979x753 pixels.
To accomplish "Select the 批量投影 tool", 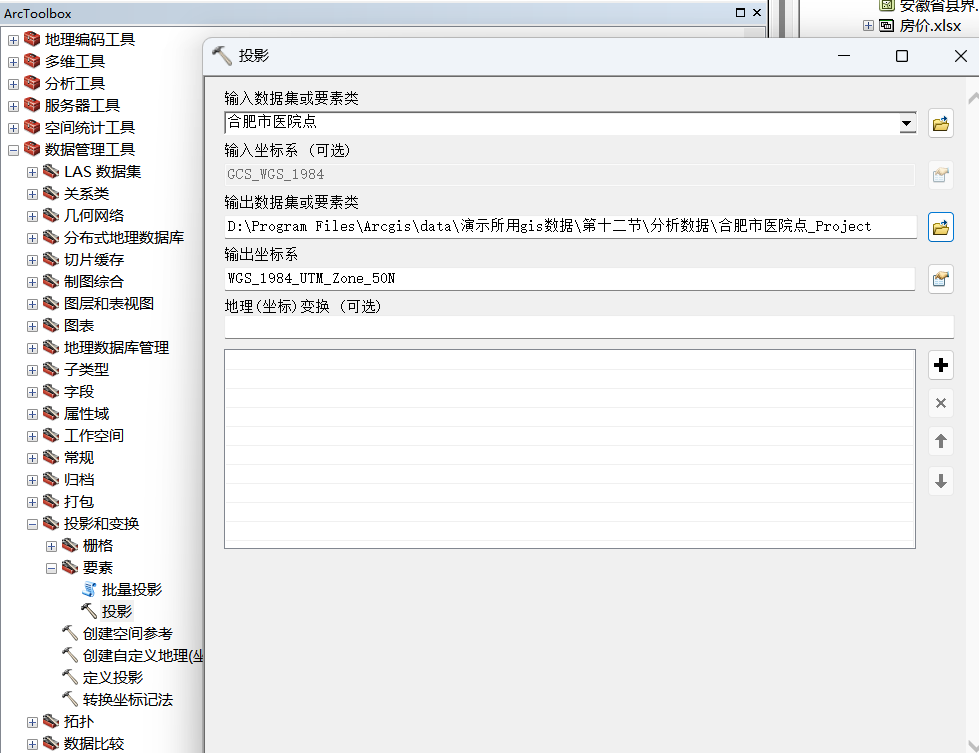I will [x=132, y=589].
